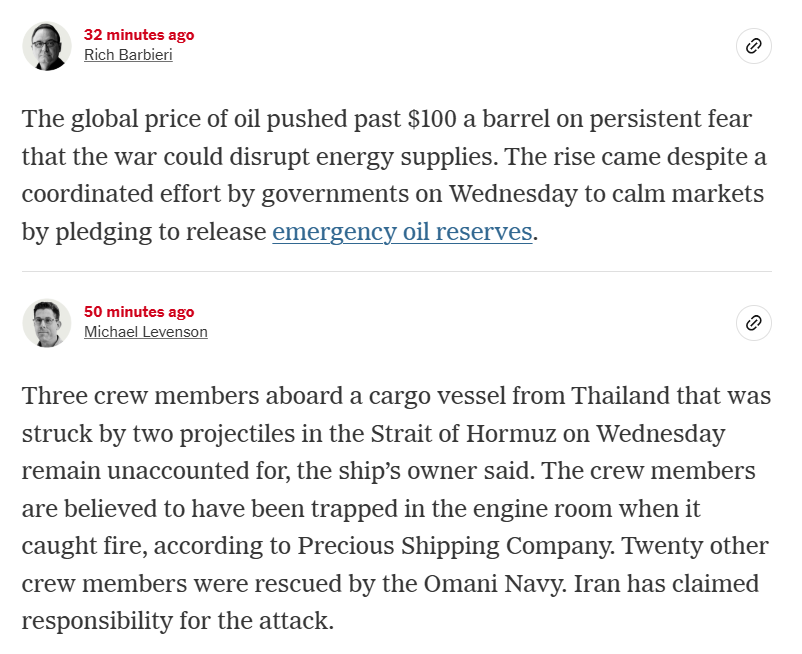Click Rich Barbieri's profile photo

47,46
